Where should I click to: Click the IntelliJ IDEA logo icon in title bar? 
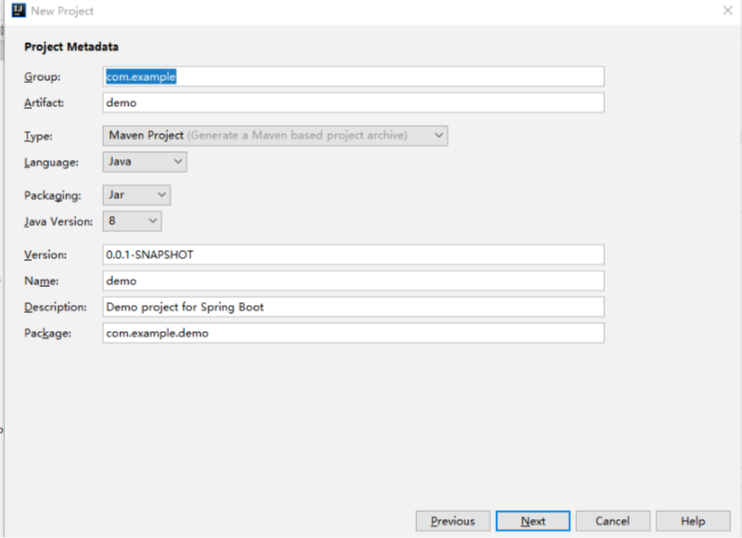(x=18, y=10)
